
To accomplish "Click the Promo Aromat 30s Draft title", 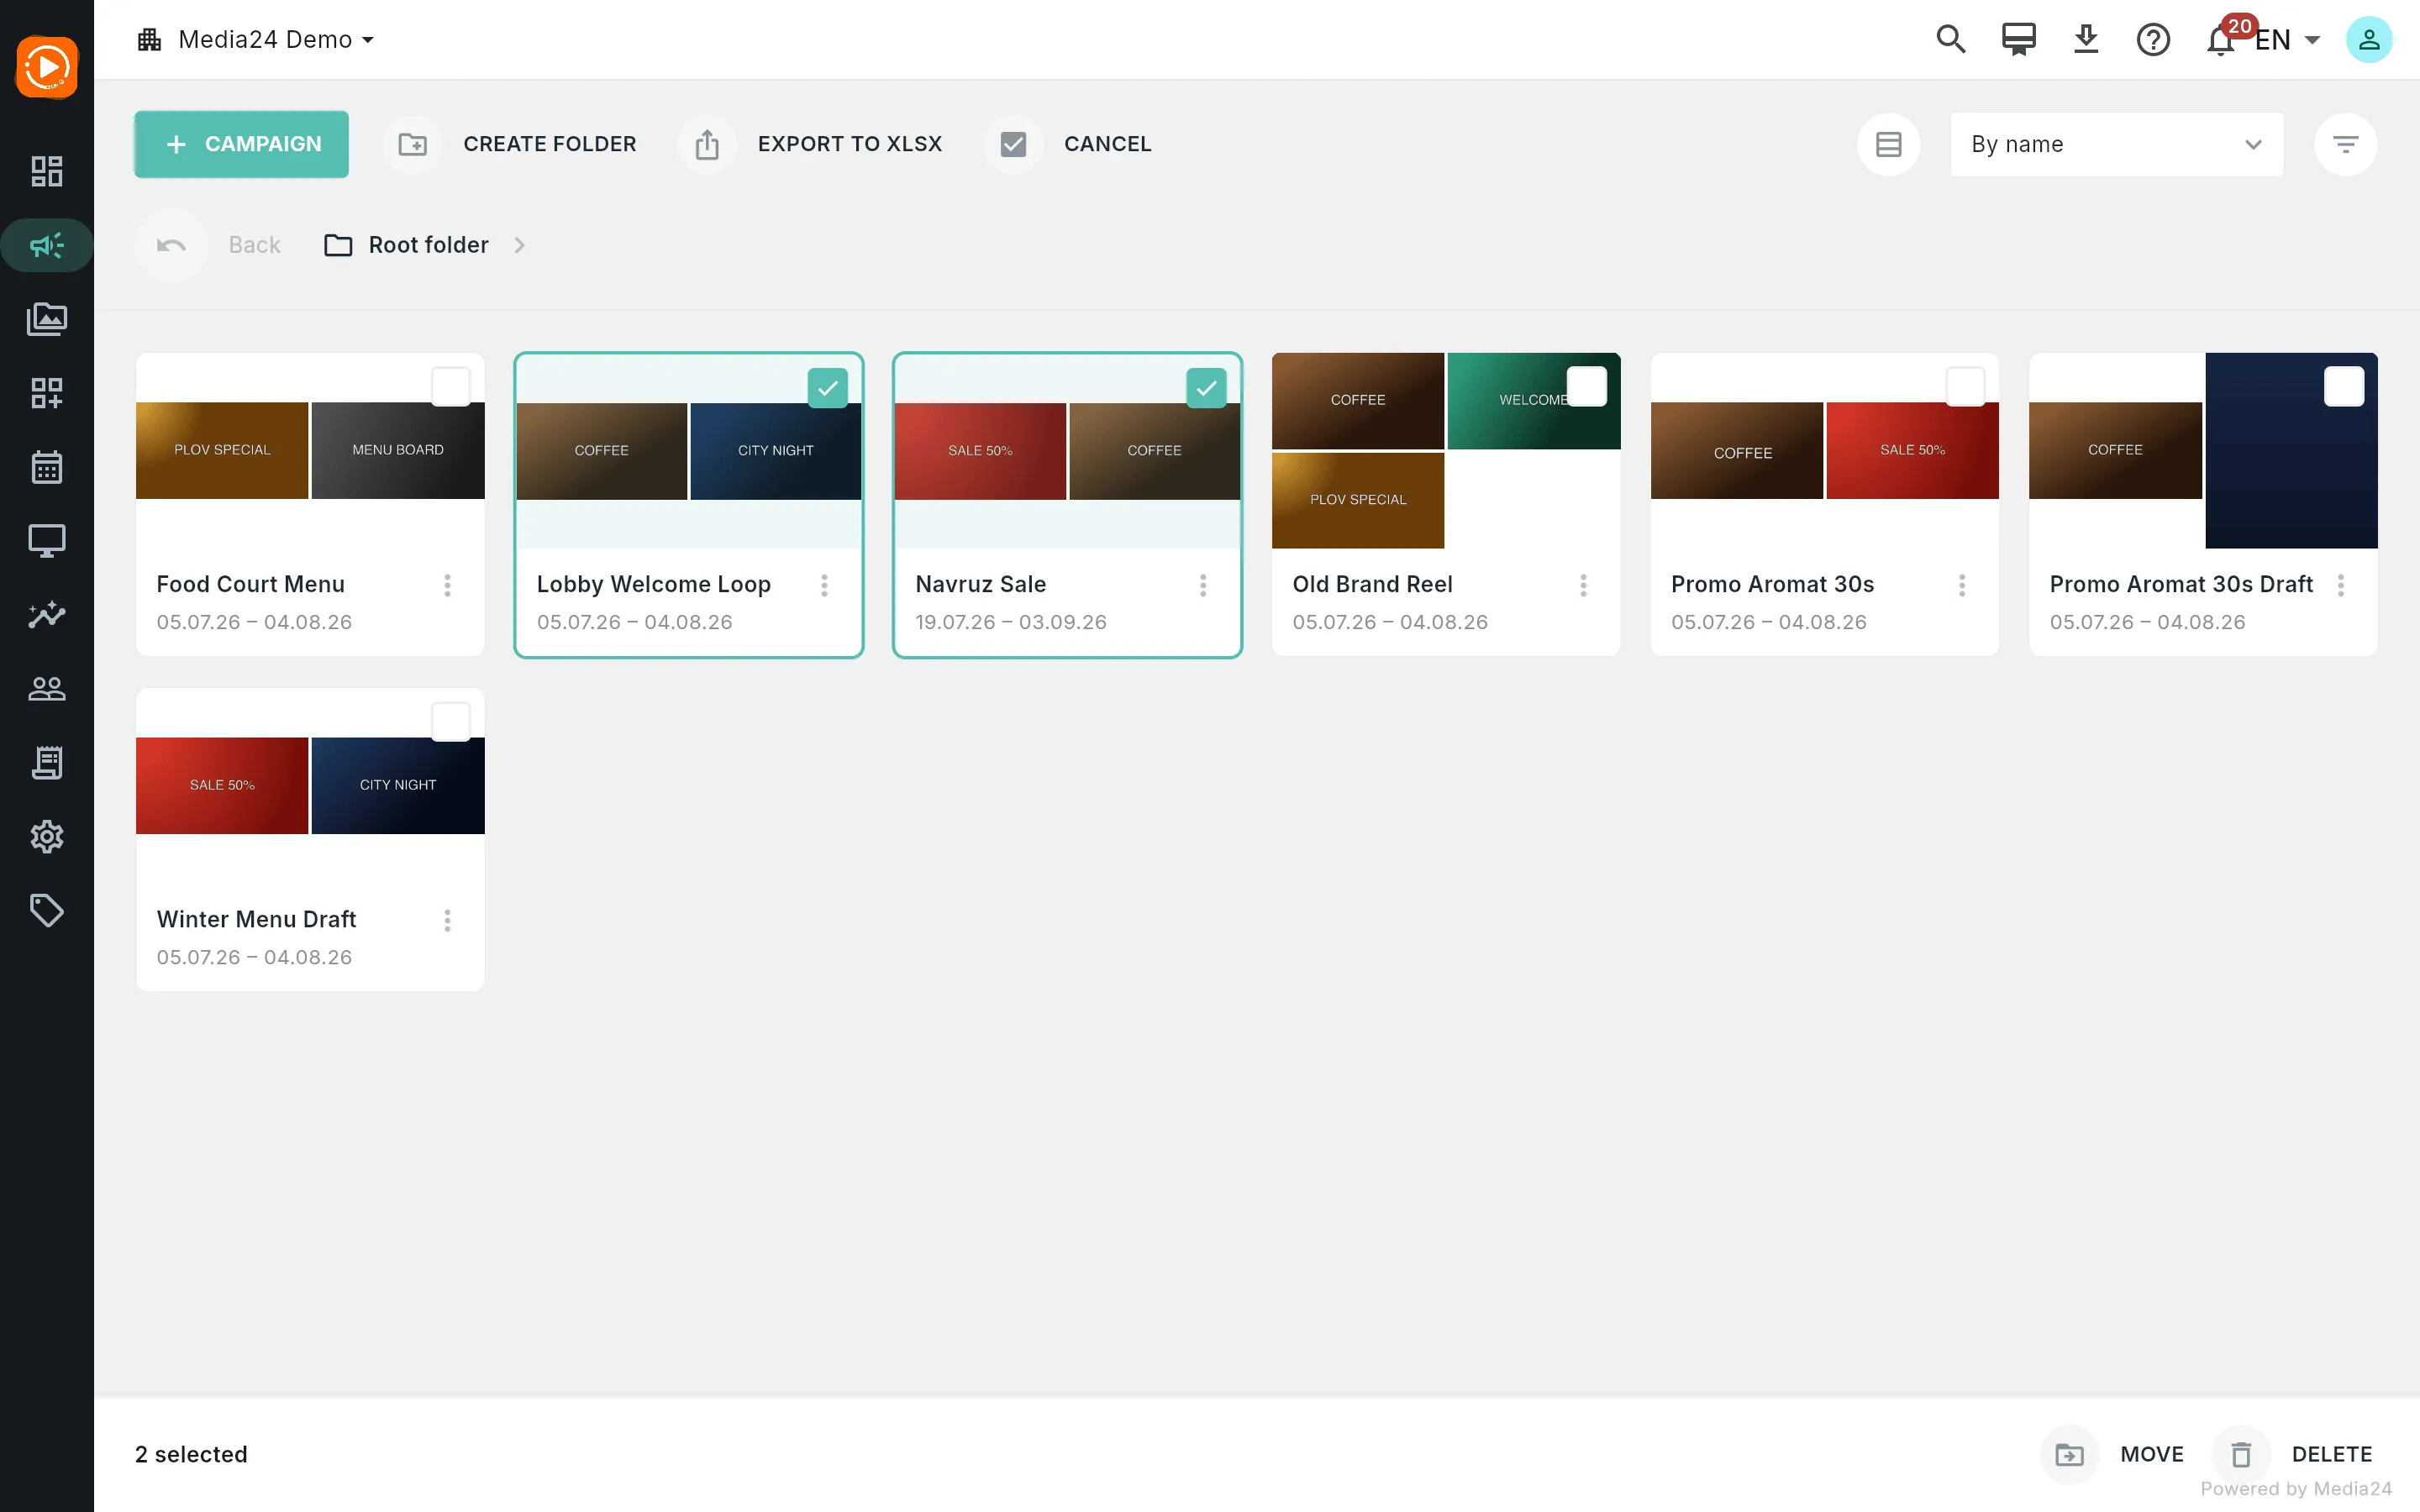I will click(2181, 584).
